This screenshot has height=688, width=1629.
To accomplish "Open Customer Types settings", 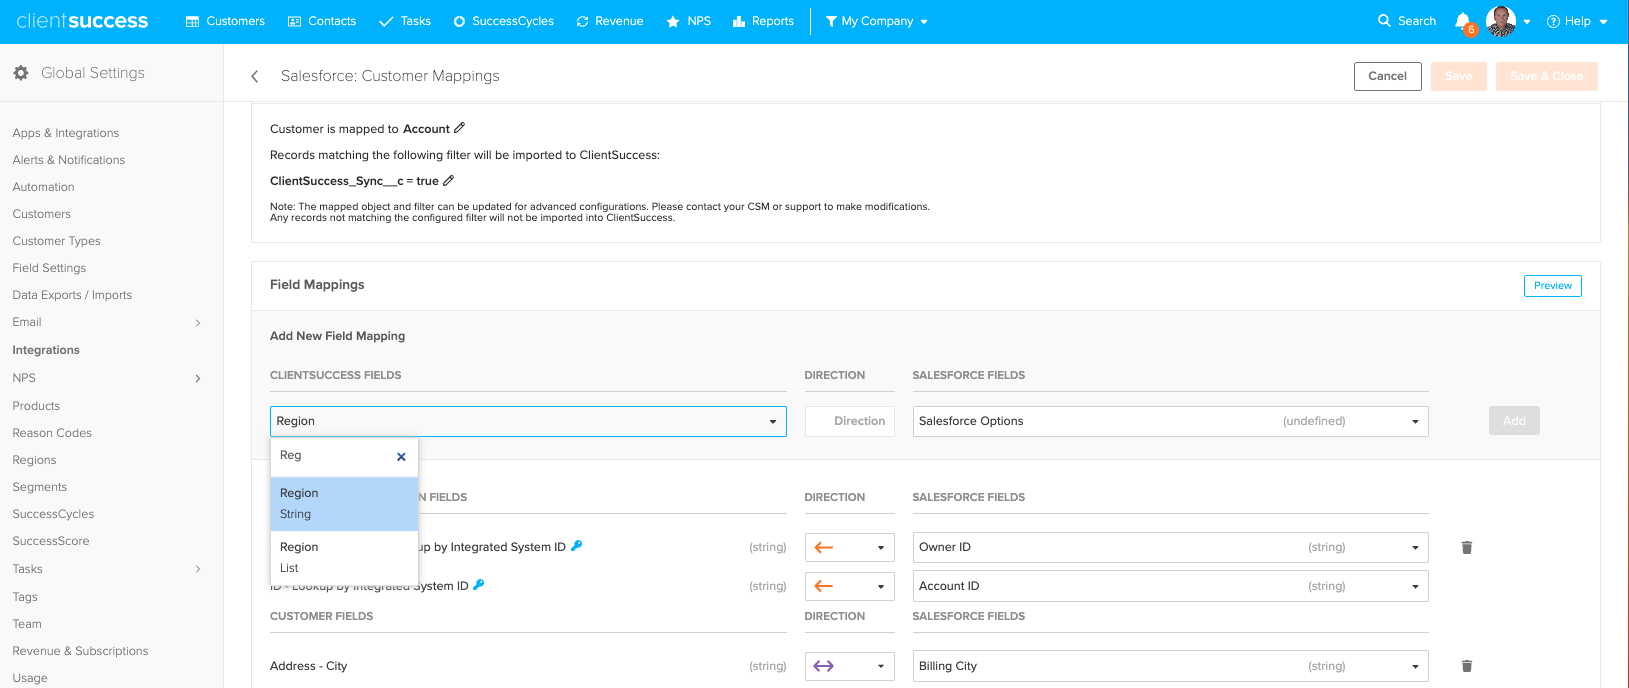I will pyautogui.click(x=56, y=241).
